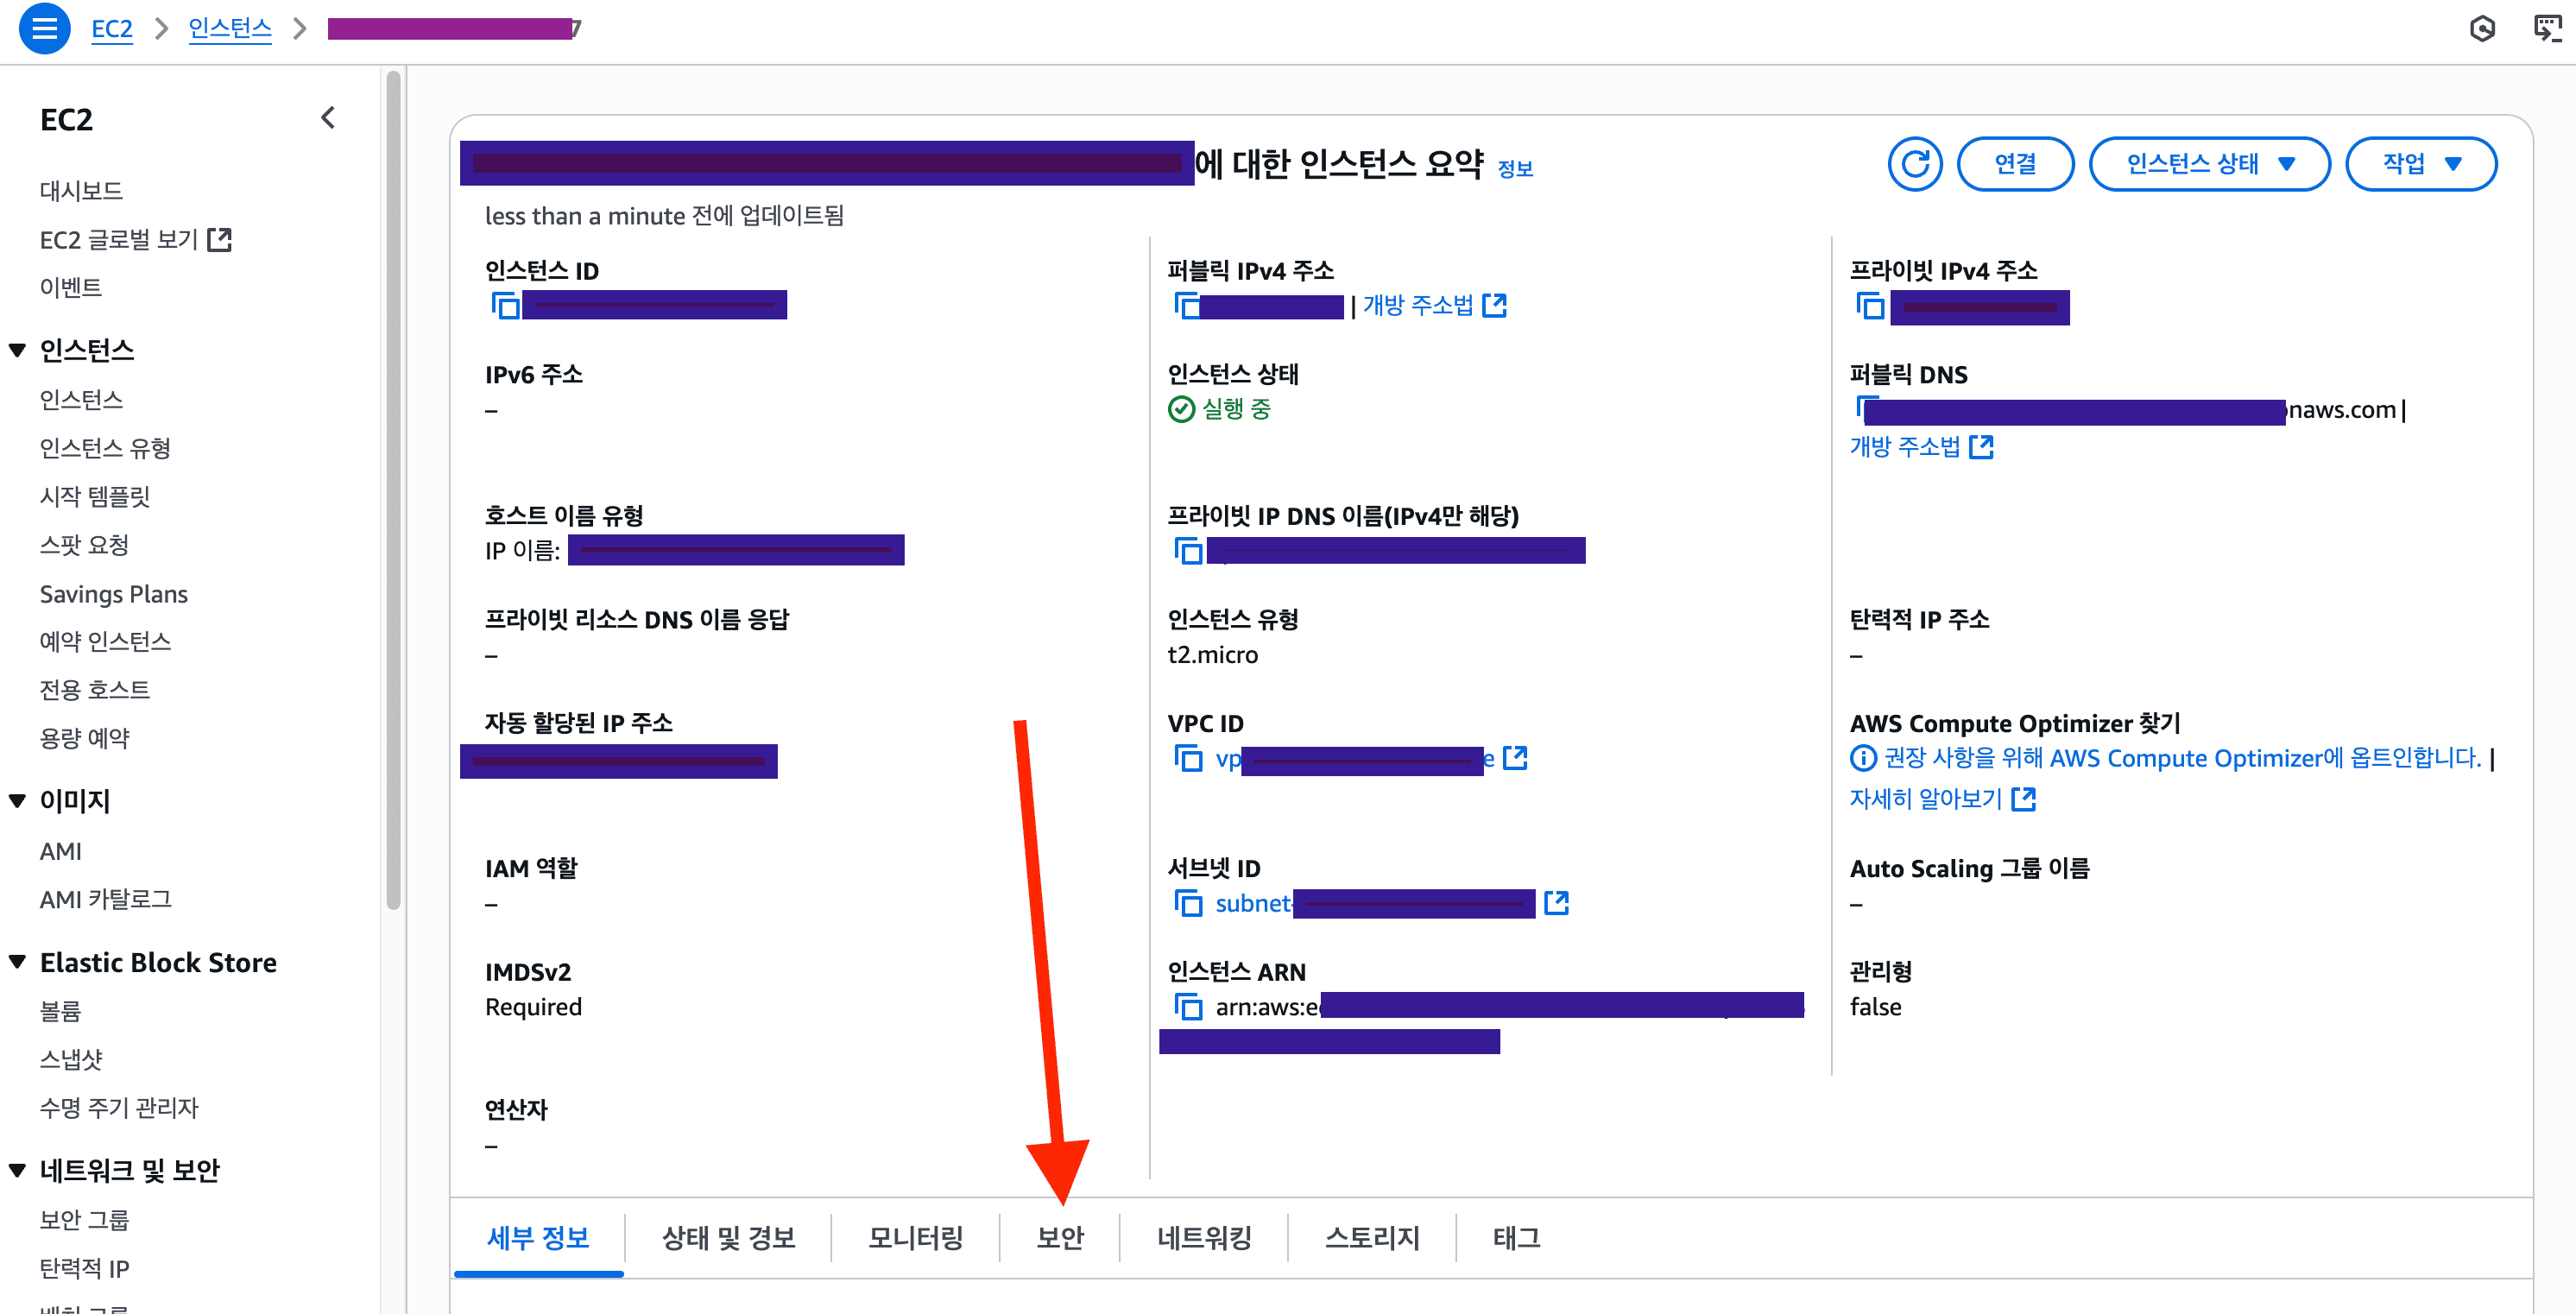
Task: Switch to the 네트워킹 tab
Action: [1204, 1238]
